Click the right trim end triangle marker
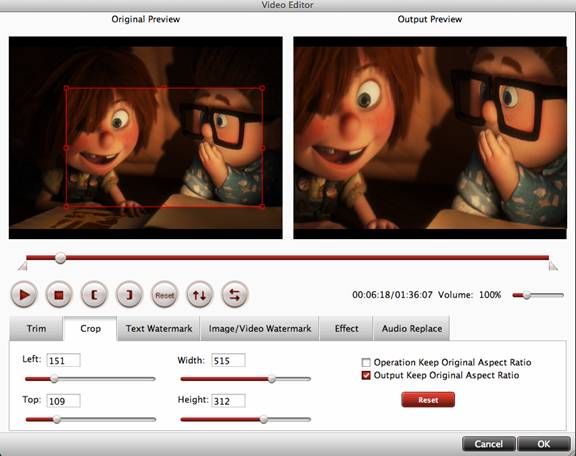The width and height of the screenshot is (576, 456). coord(553,266)
